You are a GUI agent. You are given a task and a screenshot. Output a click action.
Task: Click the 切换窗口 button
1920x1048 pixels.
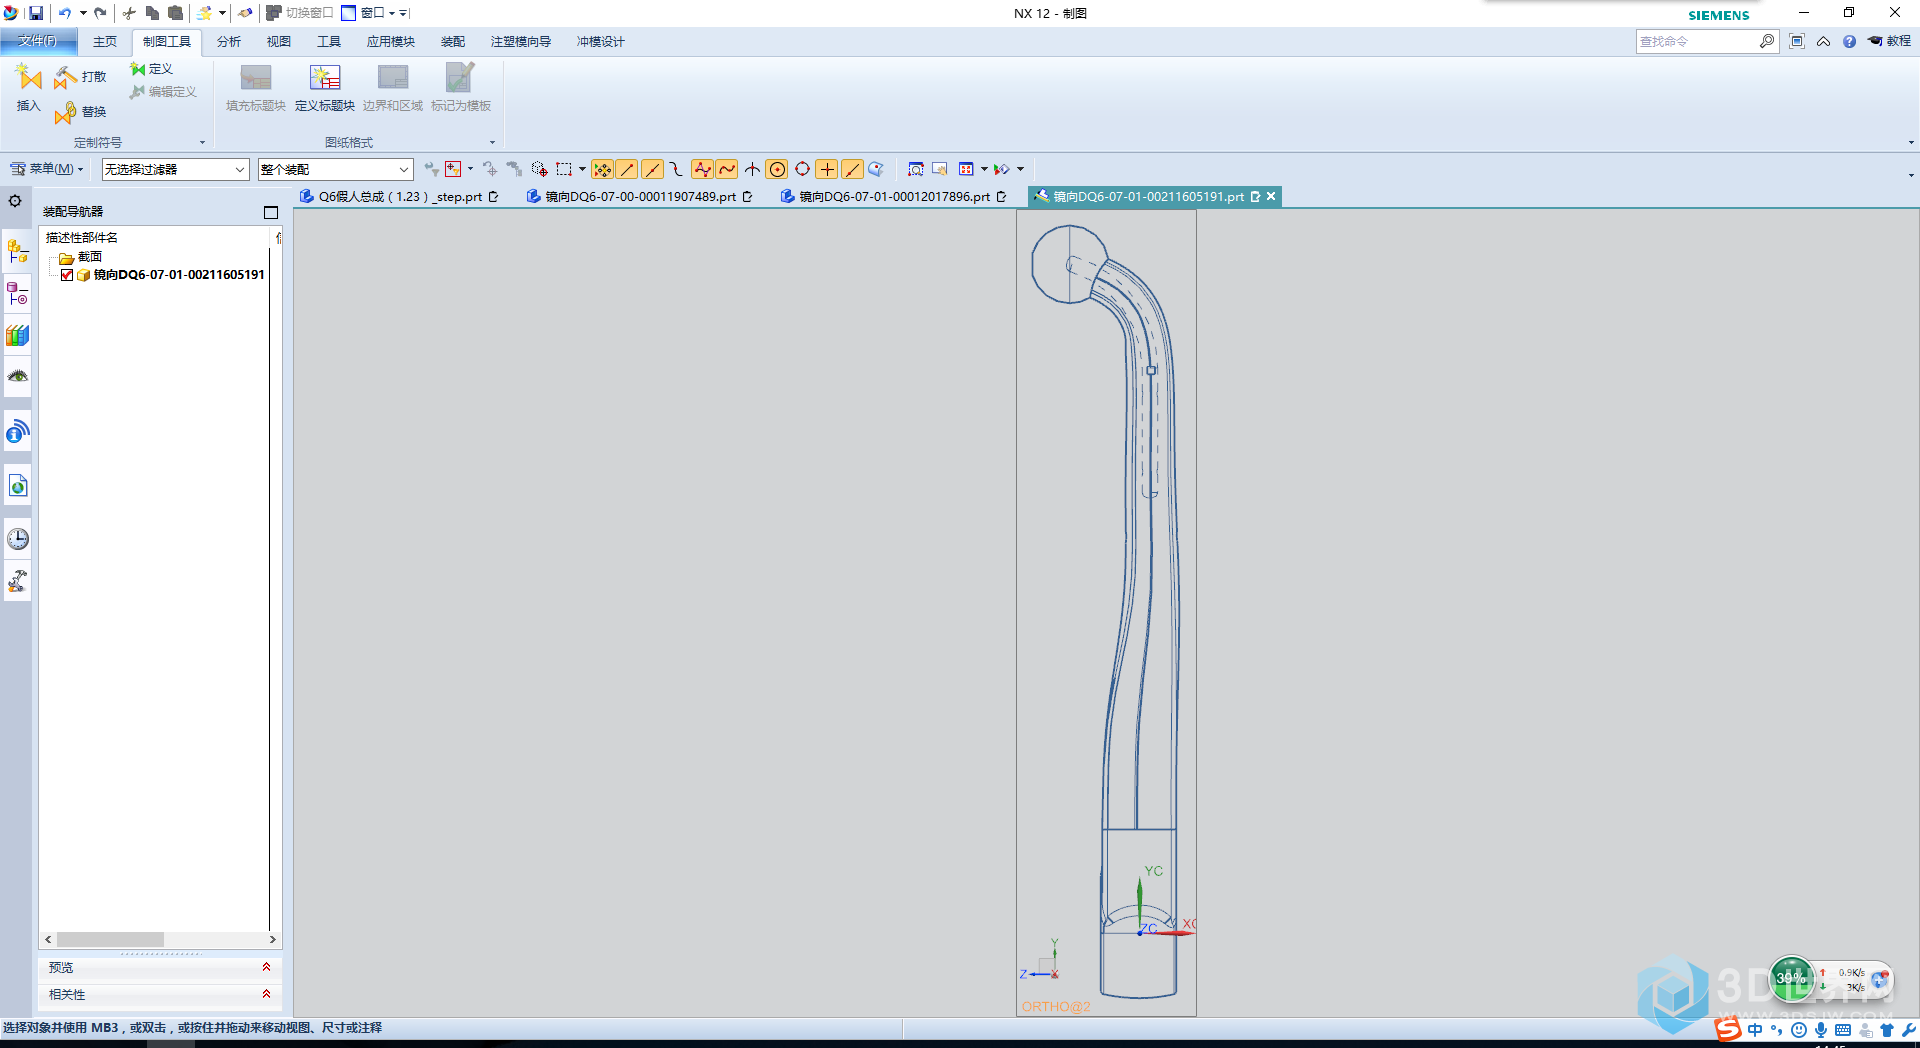point(299,13)
